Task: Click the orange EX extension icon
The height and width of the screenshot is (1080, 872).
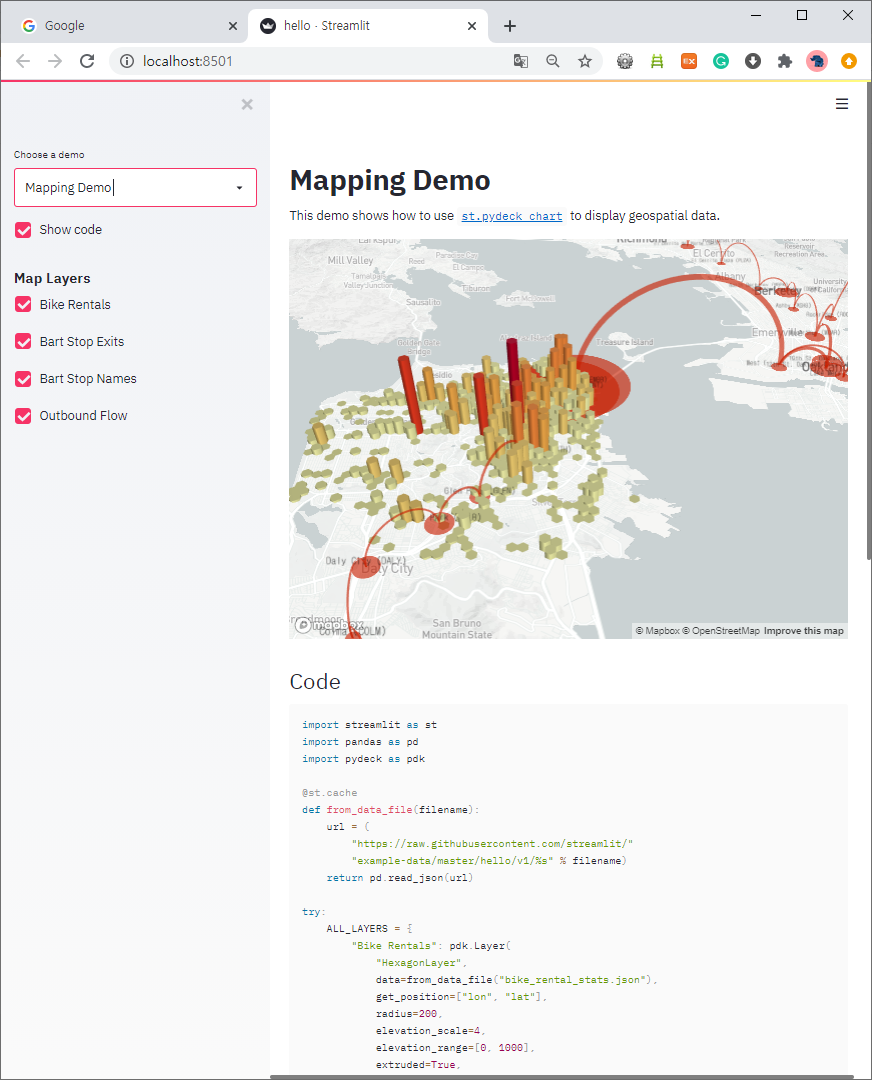Action: (689, 61)
